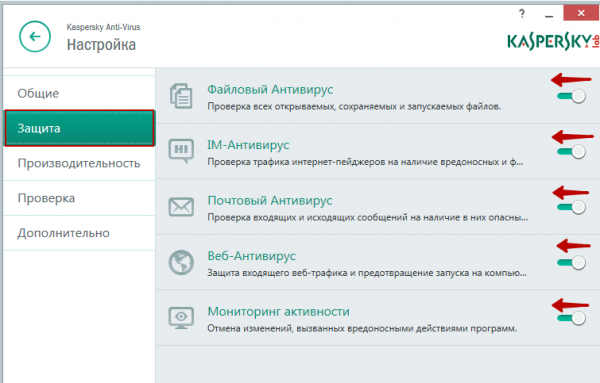
Task: Toggle the Веб-Антивирус switch
Action: tap(571, 262)
